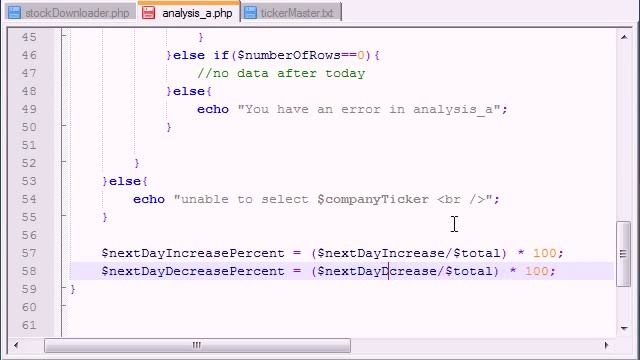Click the fold end marker on line 45
Image resolution: width=640 pixels, height=360 pixels.
[x=64, y=36]
